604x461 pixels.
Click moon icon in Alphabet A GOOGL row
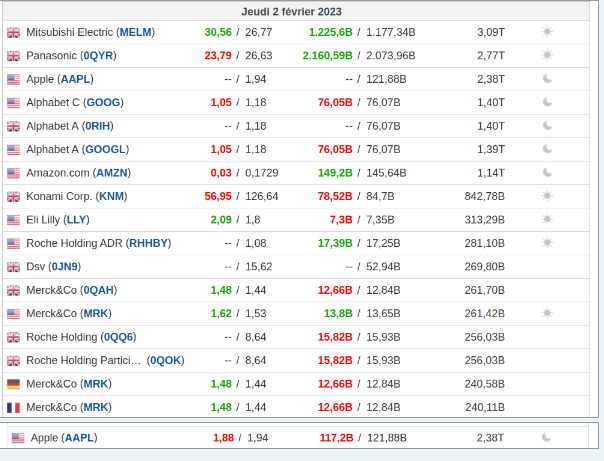pos(547,149)
